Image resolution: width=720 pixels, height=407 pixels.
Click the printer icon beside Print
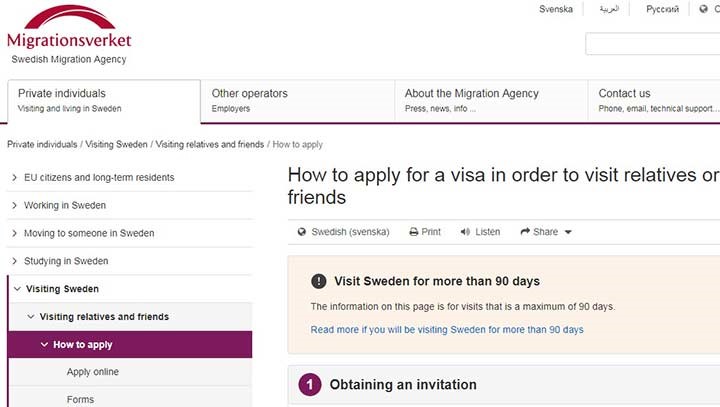point(414,232)
